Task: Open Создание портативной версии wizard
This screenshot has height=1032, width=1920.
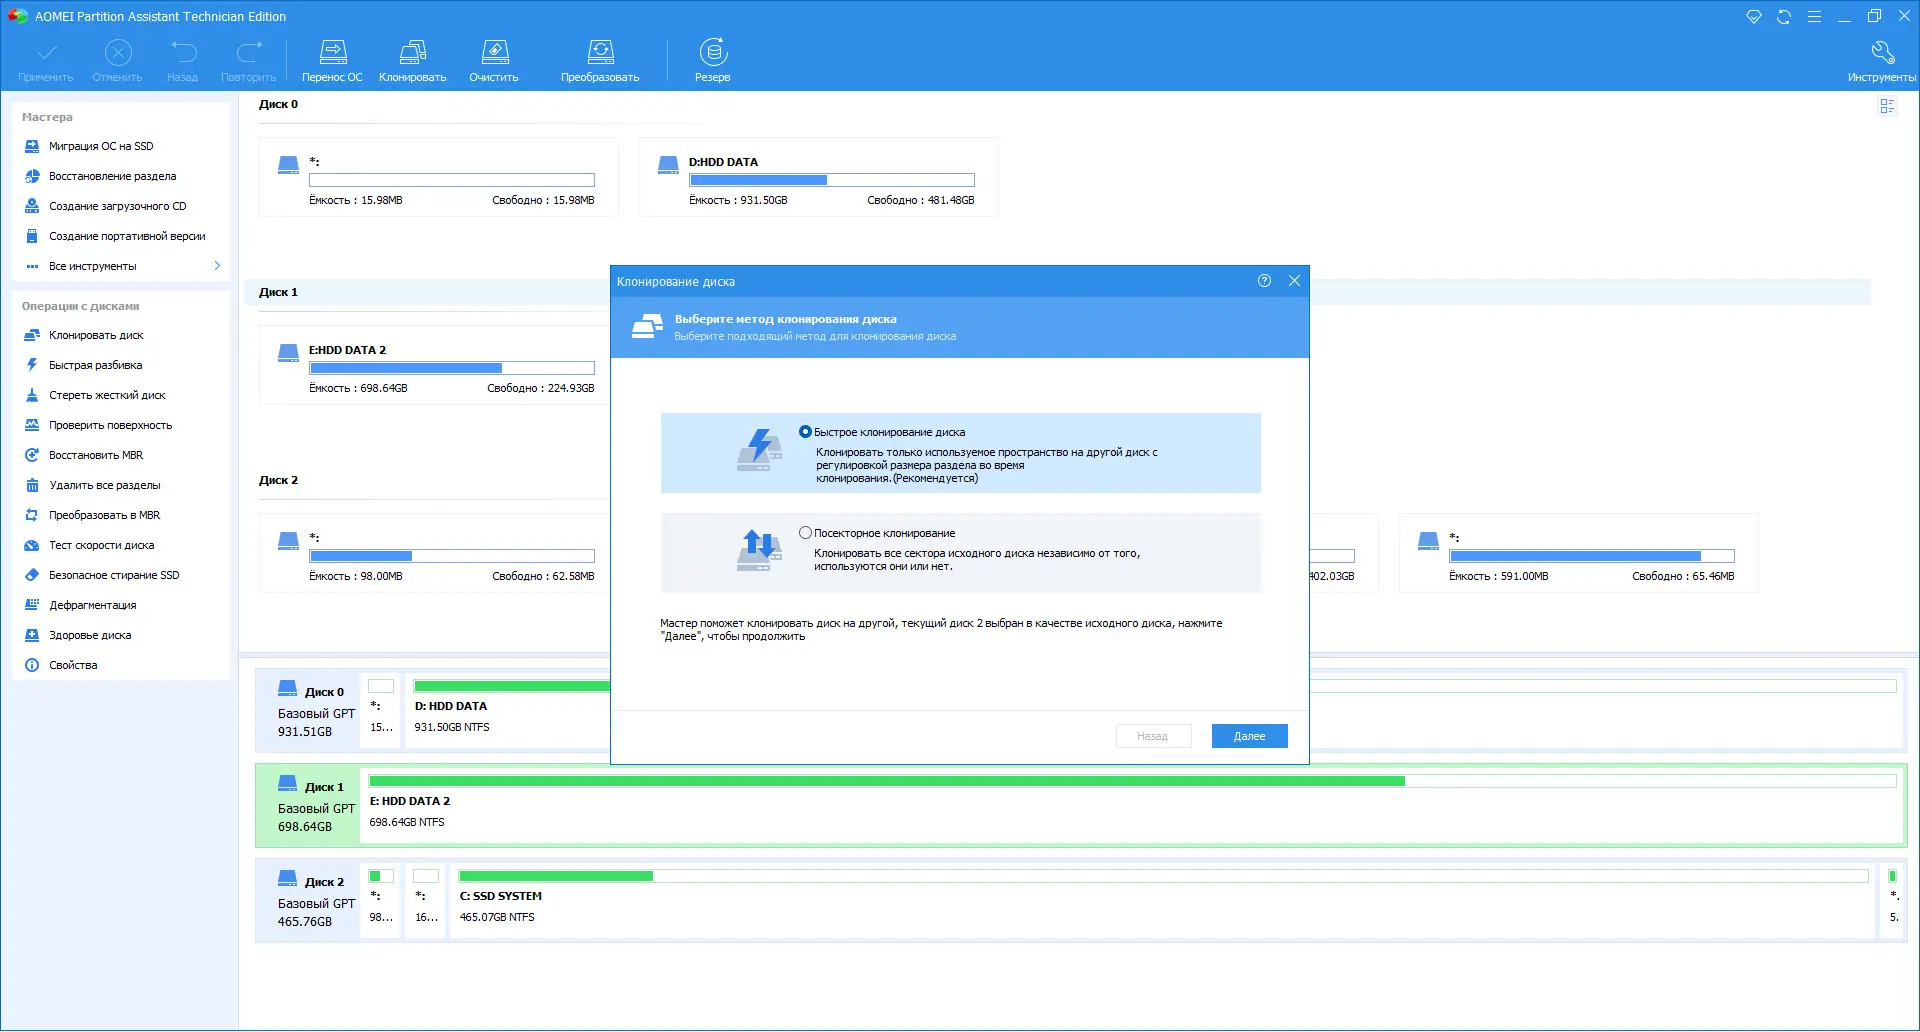Action: point(127,236)
